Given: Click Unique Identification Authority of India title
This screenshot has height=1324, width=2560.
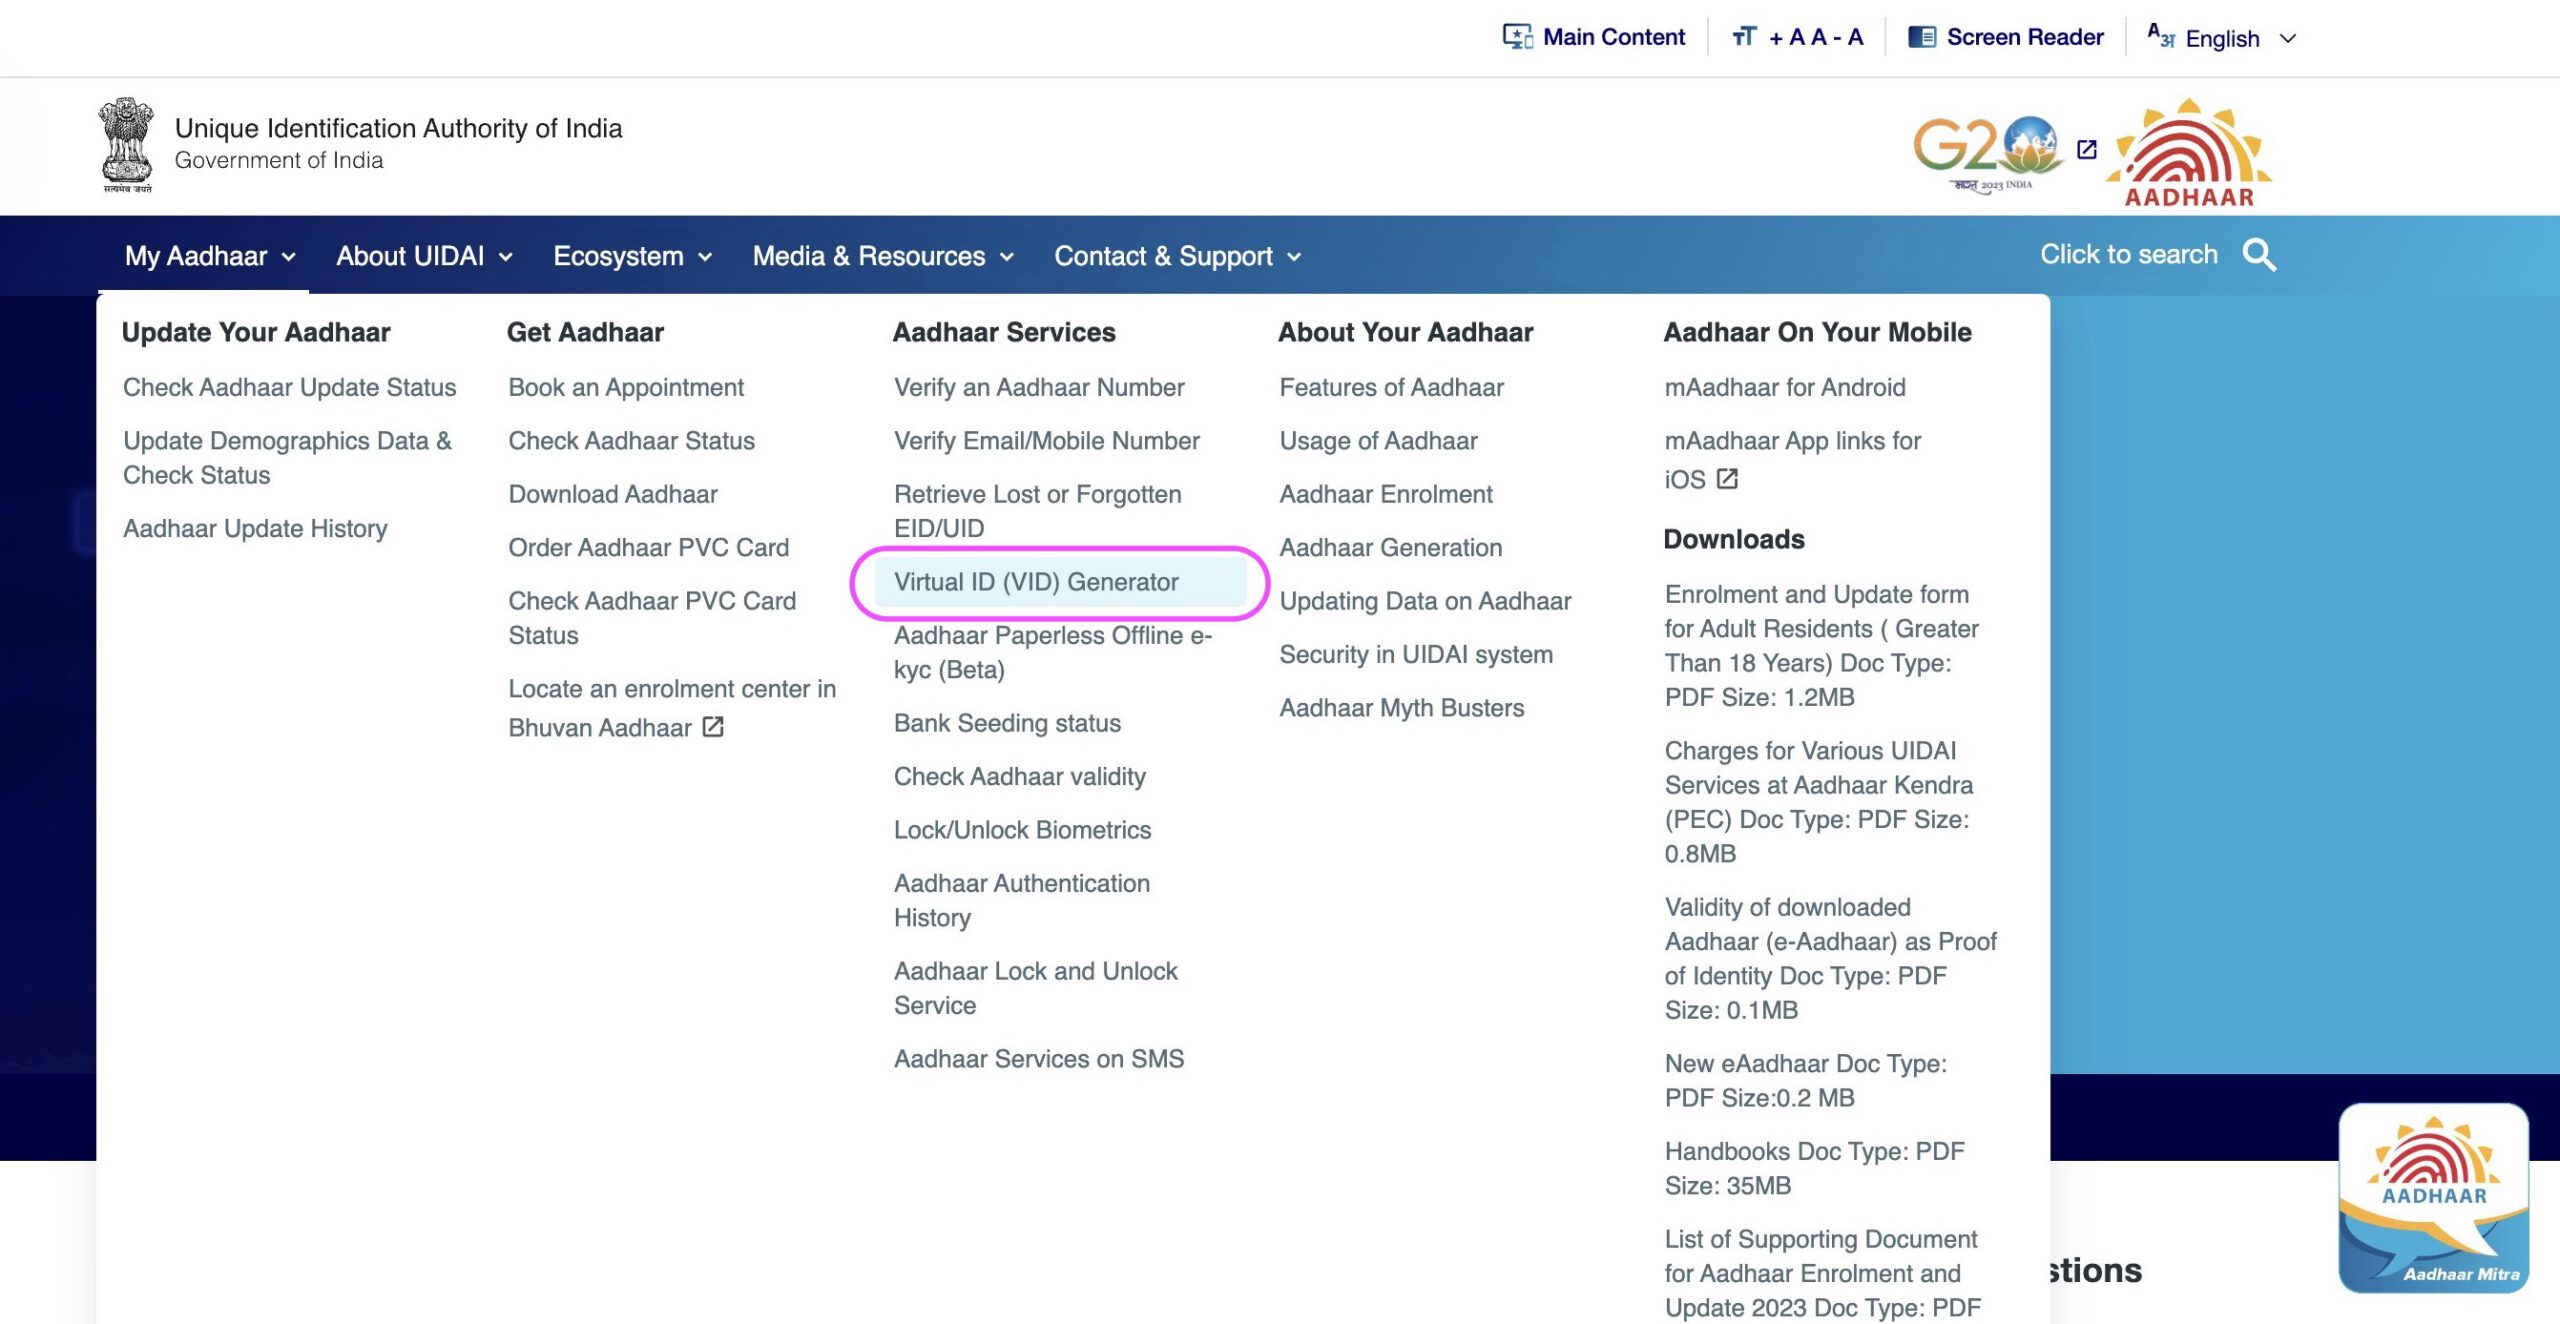Looking at the screenshot, I should (x=398, y=128).
